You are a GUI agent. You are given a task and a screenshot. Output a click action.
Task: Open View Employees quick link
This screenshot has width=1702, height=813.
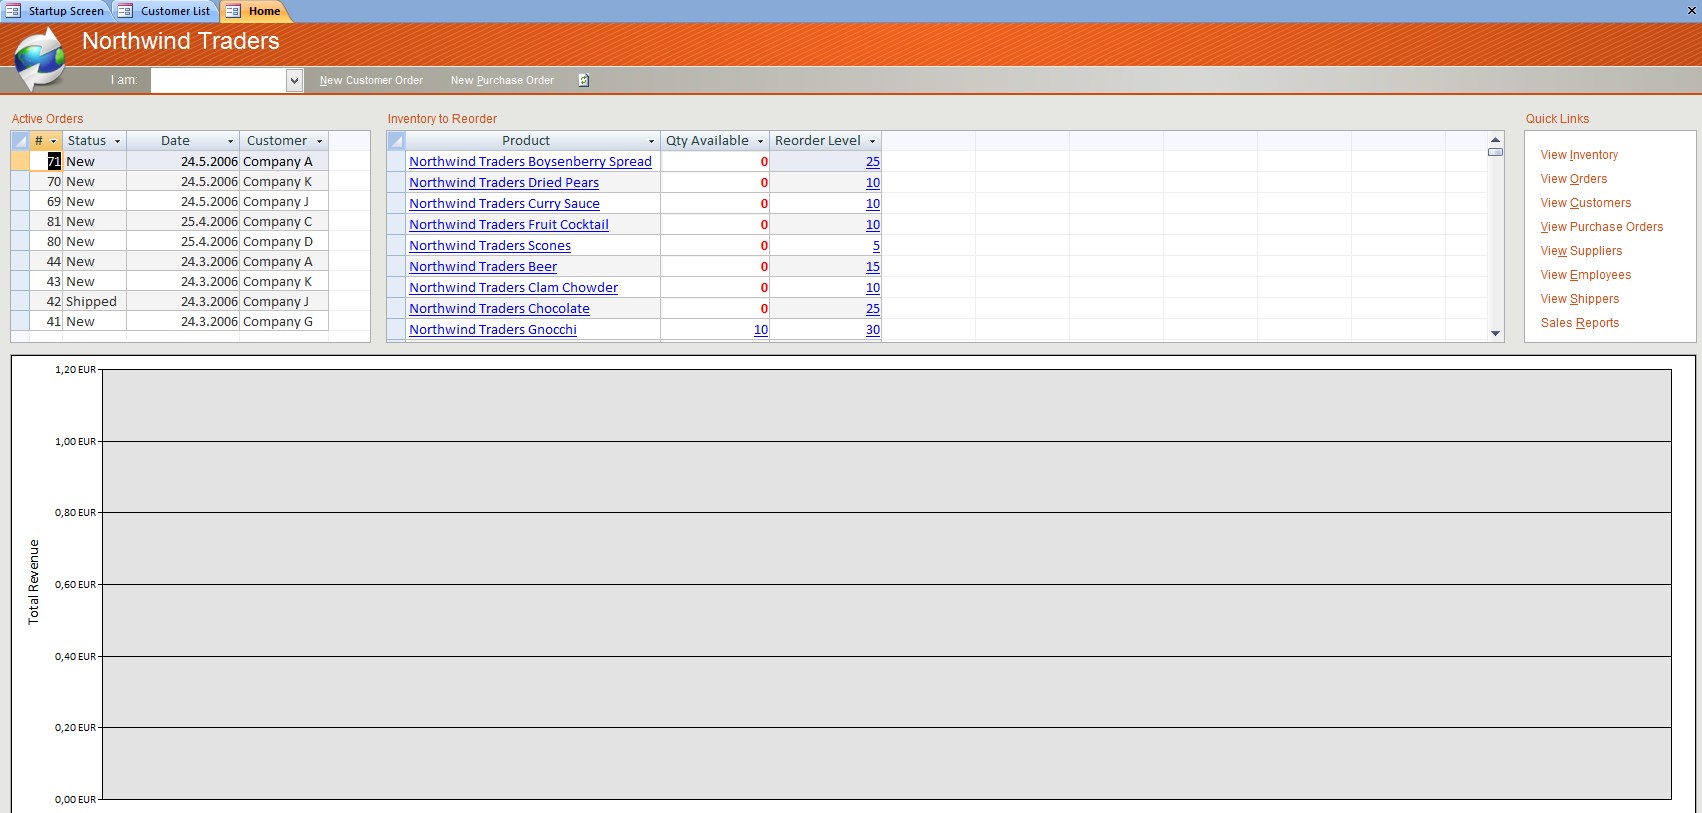pyautogui.click(x=1586, y=275)
